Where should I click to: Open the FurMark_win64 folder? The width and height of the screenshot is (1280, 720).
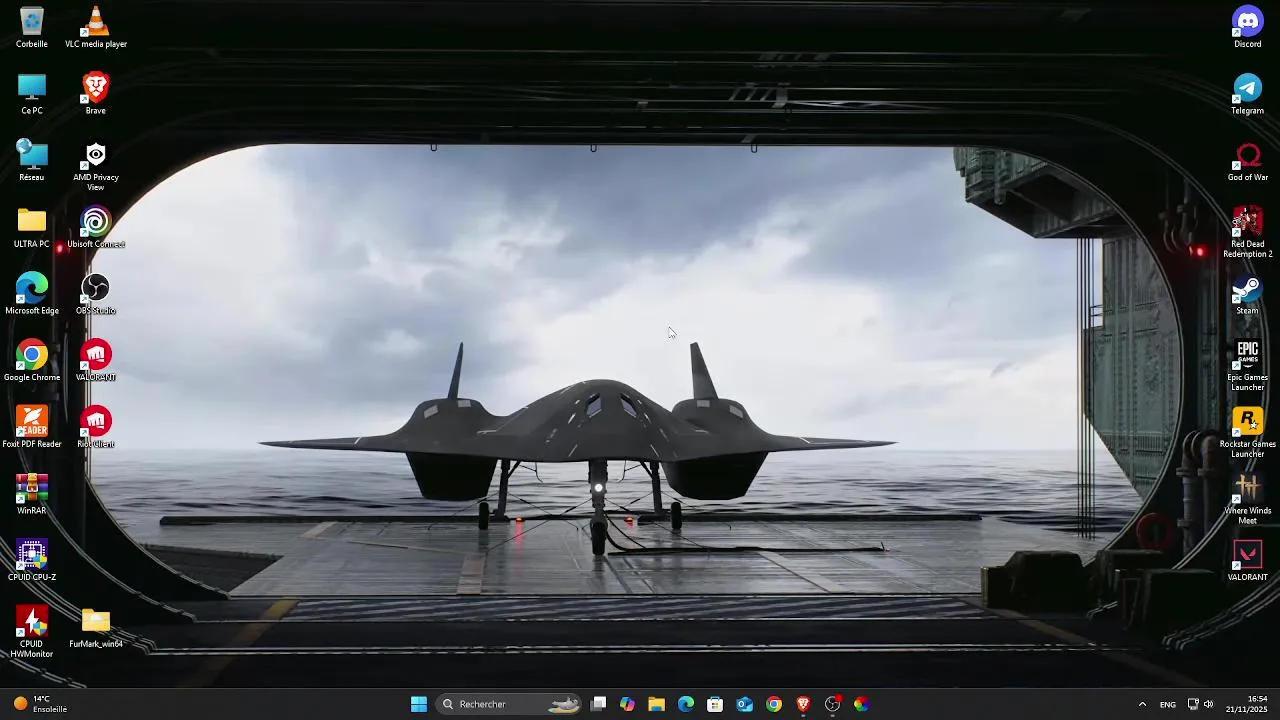click(96, 627)
